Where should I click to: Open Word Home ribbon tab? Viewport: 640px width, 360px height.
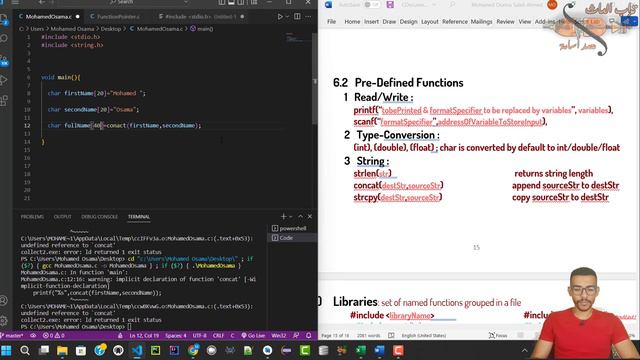[352, 22]
